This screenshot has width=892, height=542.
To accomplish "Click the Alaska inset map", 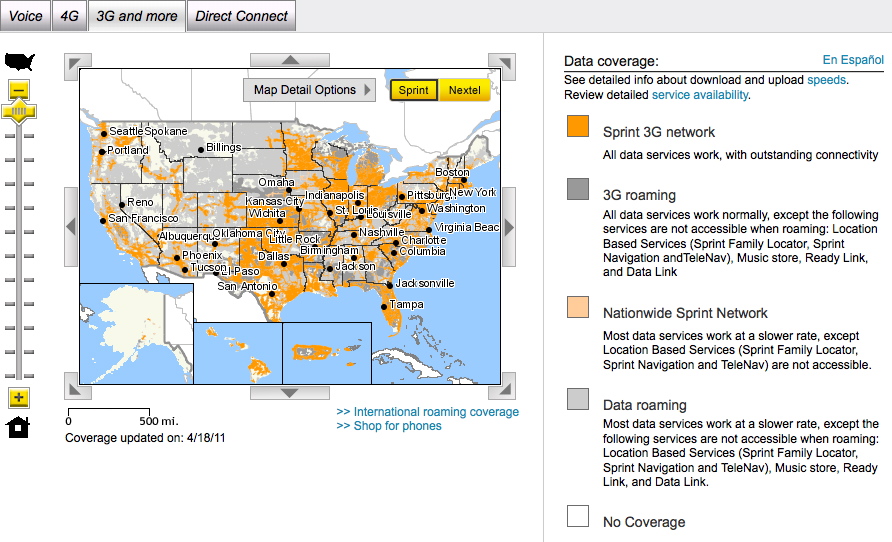I will coord(137,333).
